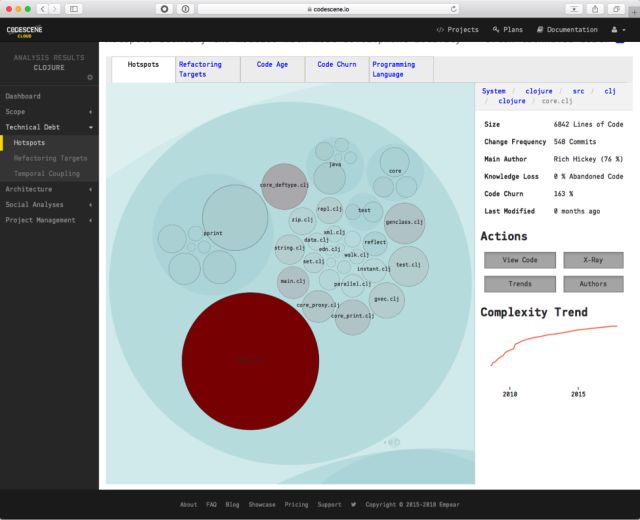
Task: Click the X-Ray button
Action: [593, 260]
